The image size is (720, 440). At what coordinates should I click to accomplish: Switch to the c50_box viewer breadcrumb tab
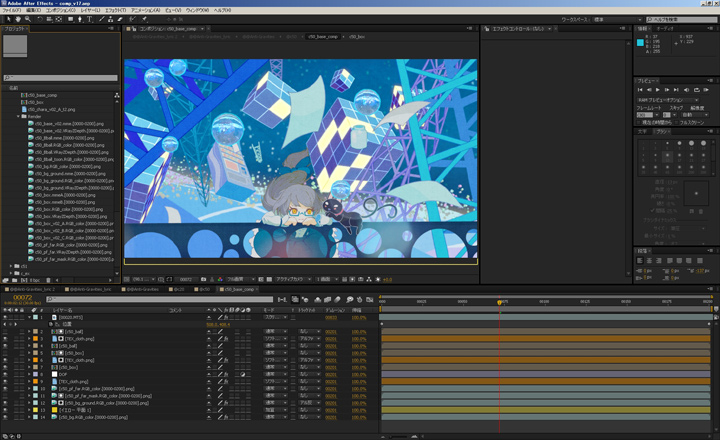coord(357,36)
